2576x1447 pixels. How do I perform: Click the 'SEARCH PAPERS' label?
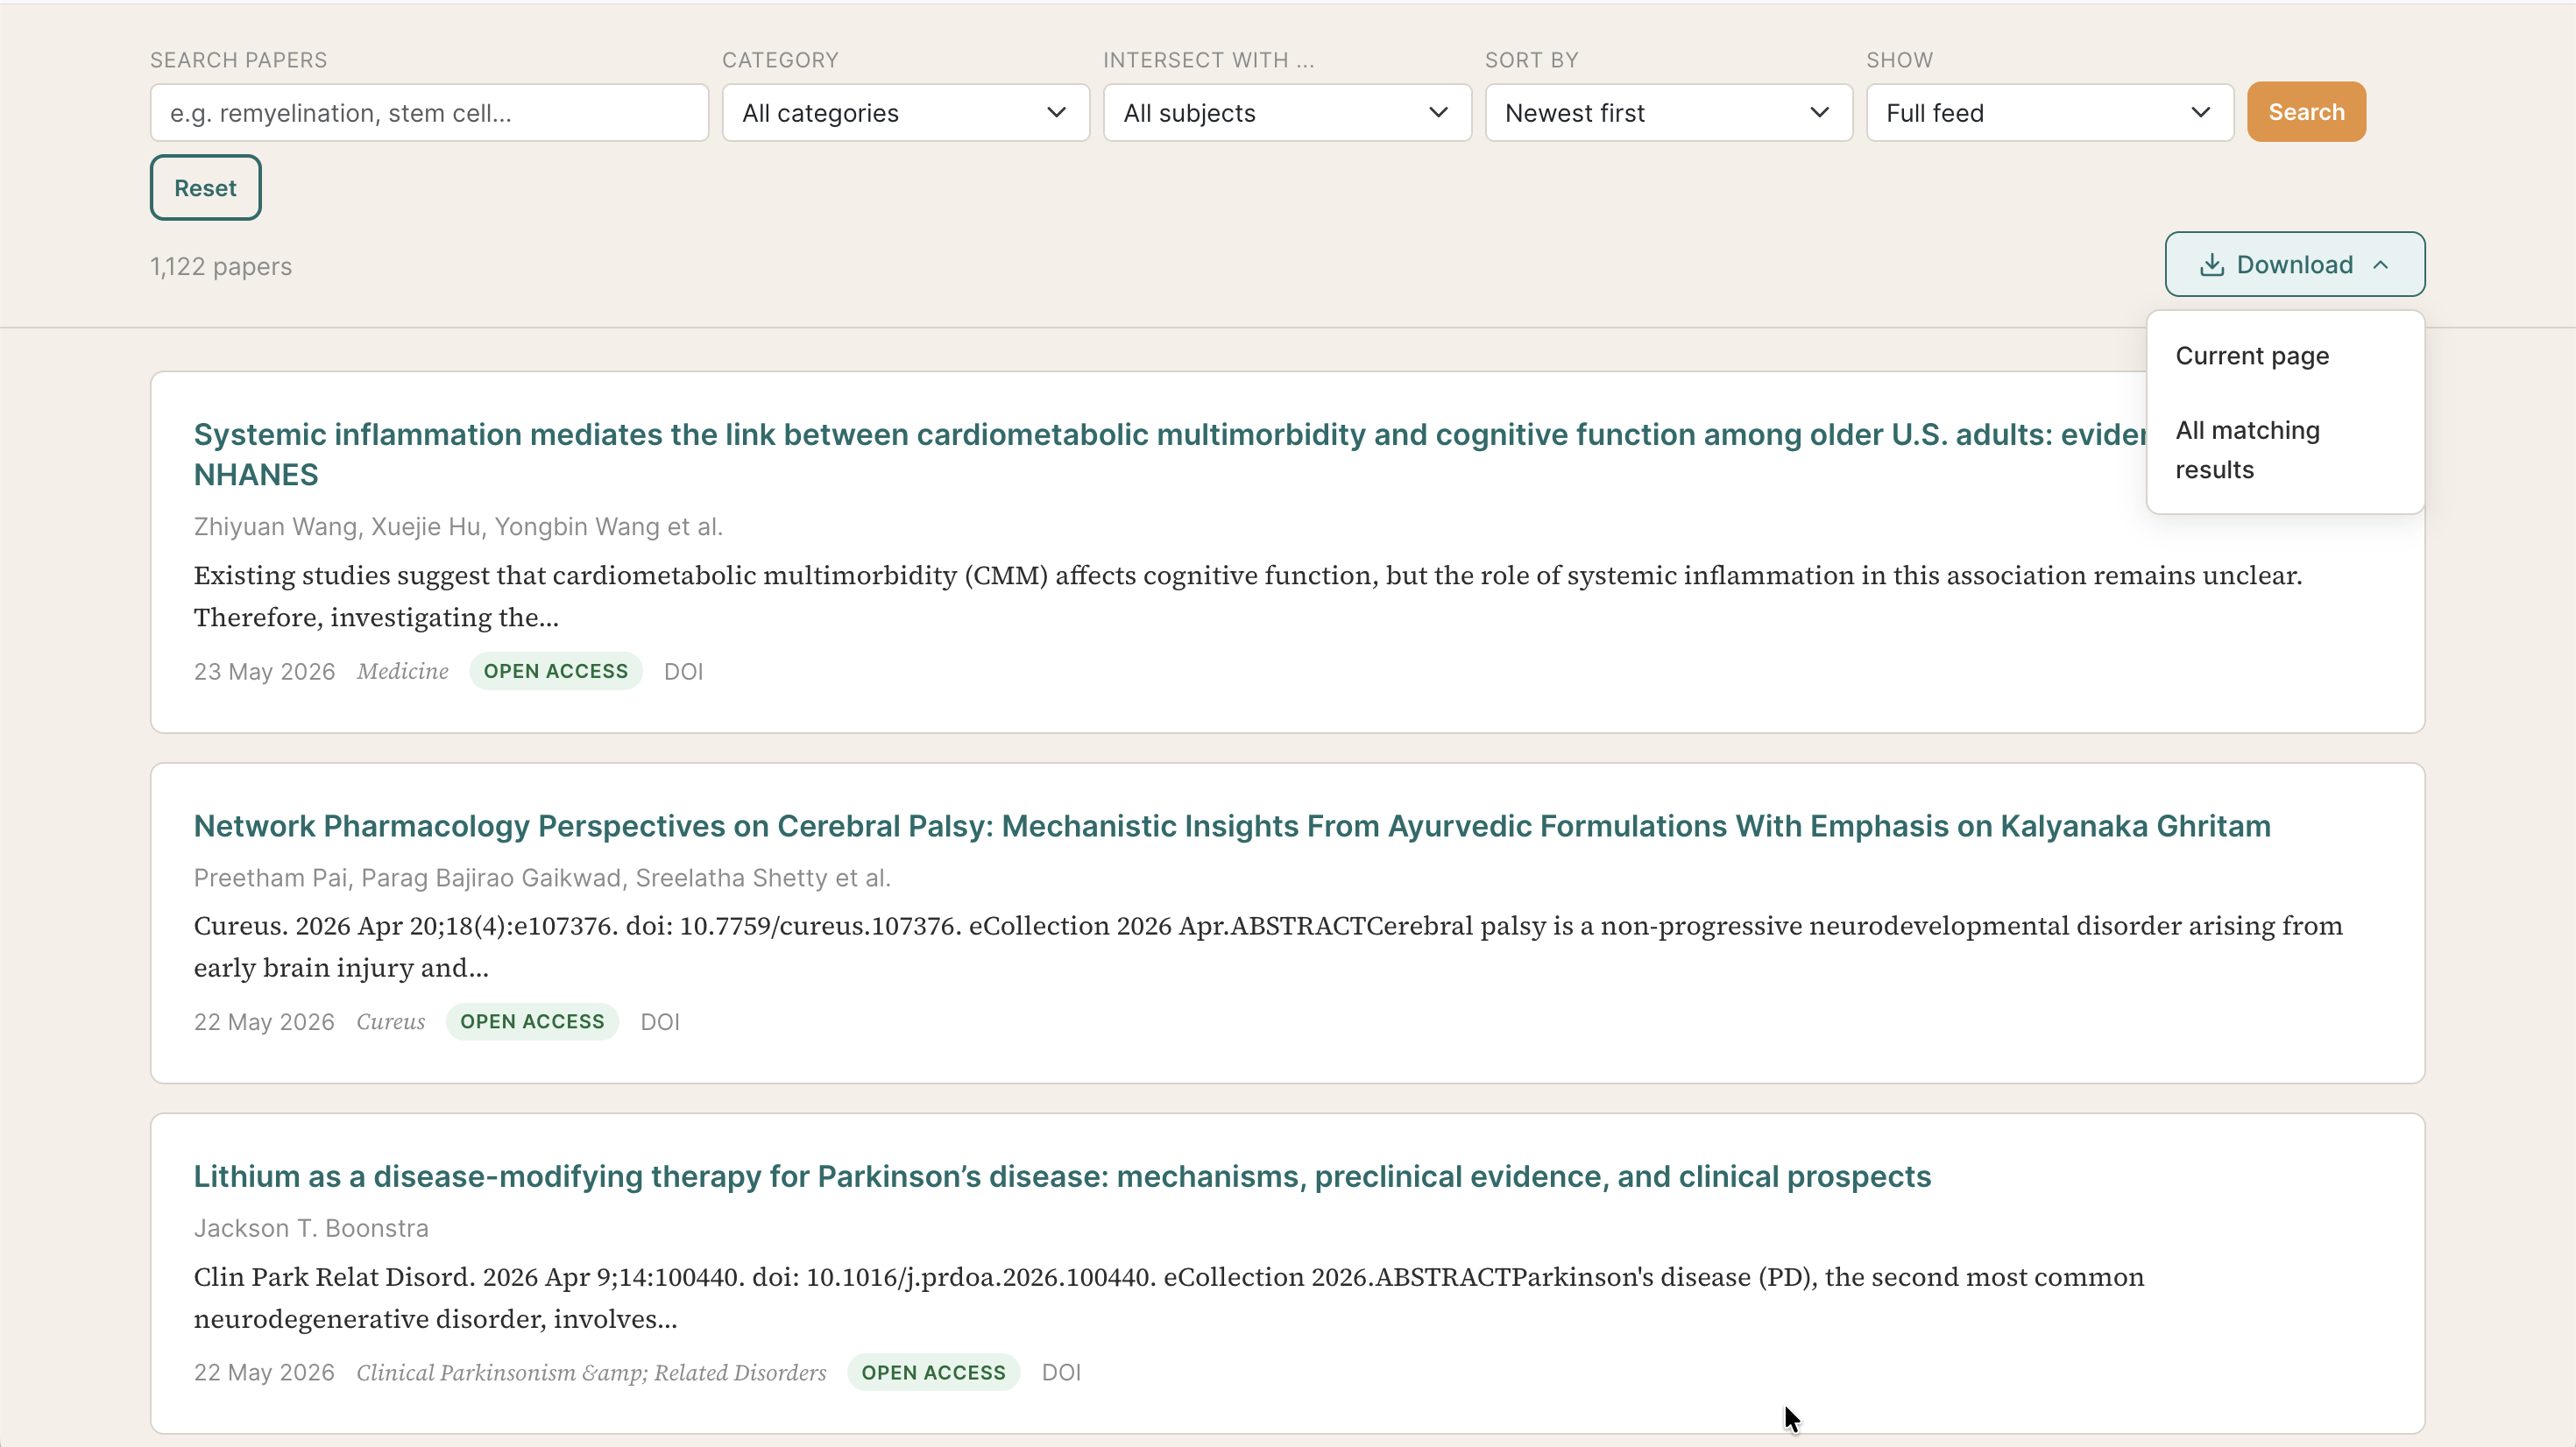(239, 60)
